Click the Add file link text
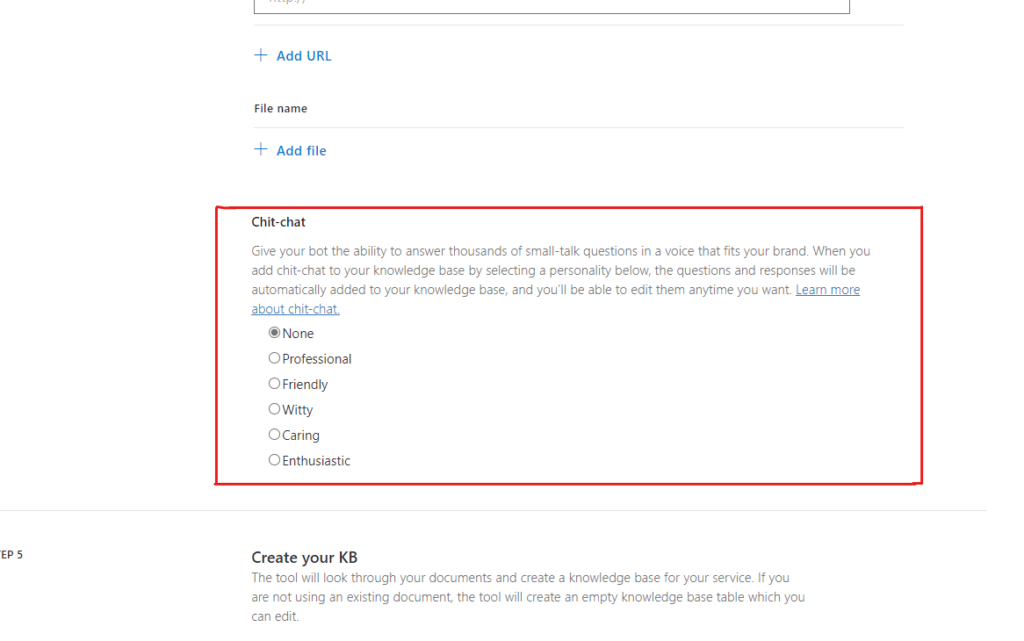Viewport: 1024px width, 641px height. 301,151
